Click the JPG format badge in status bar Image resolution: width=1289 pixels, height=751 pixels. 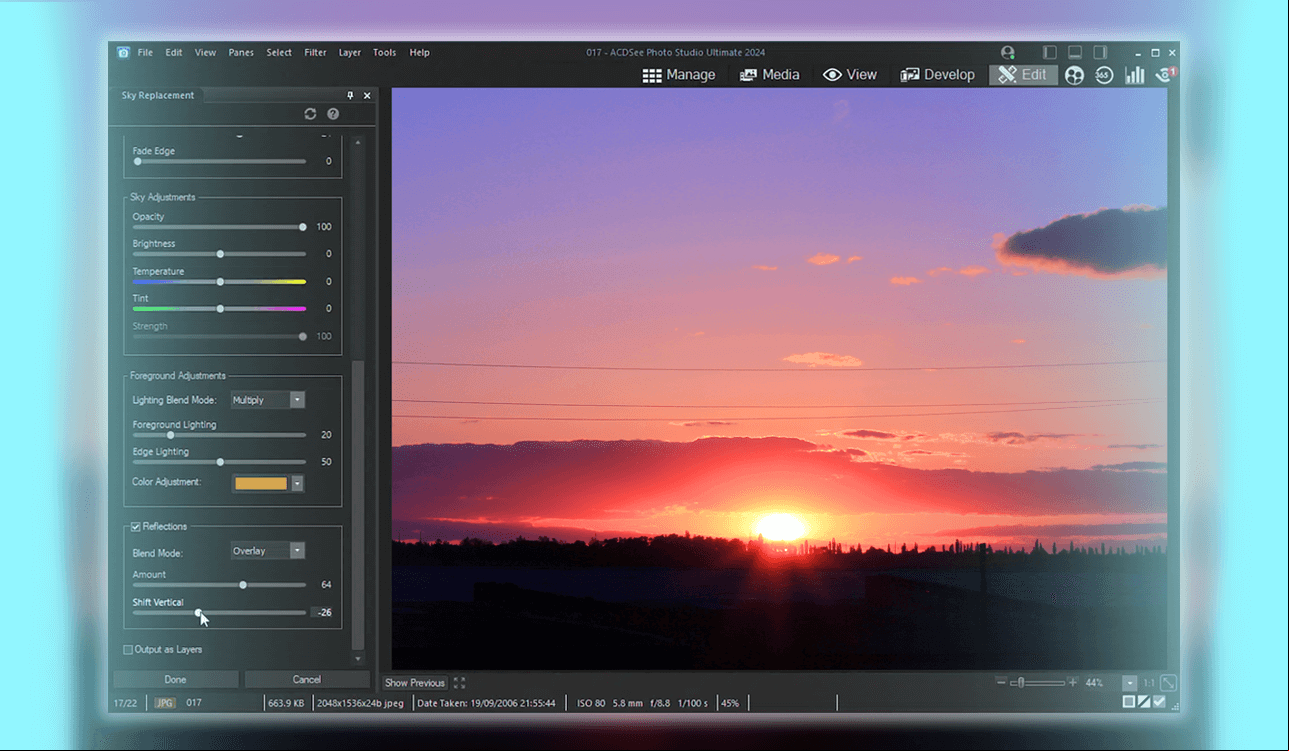pyautogui.click(x=165, y=703)
